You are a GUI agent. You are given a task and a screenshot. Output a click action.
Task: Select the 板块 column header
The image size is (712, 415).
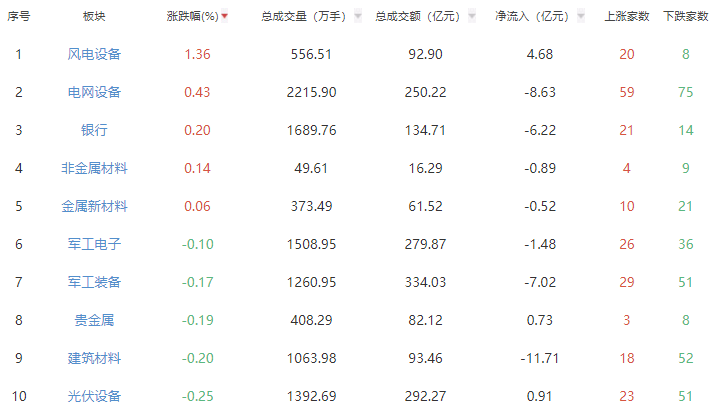[x=94, y=17]
